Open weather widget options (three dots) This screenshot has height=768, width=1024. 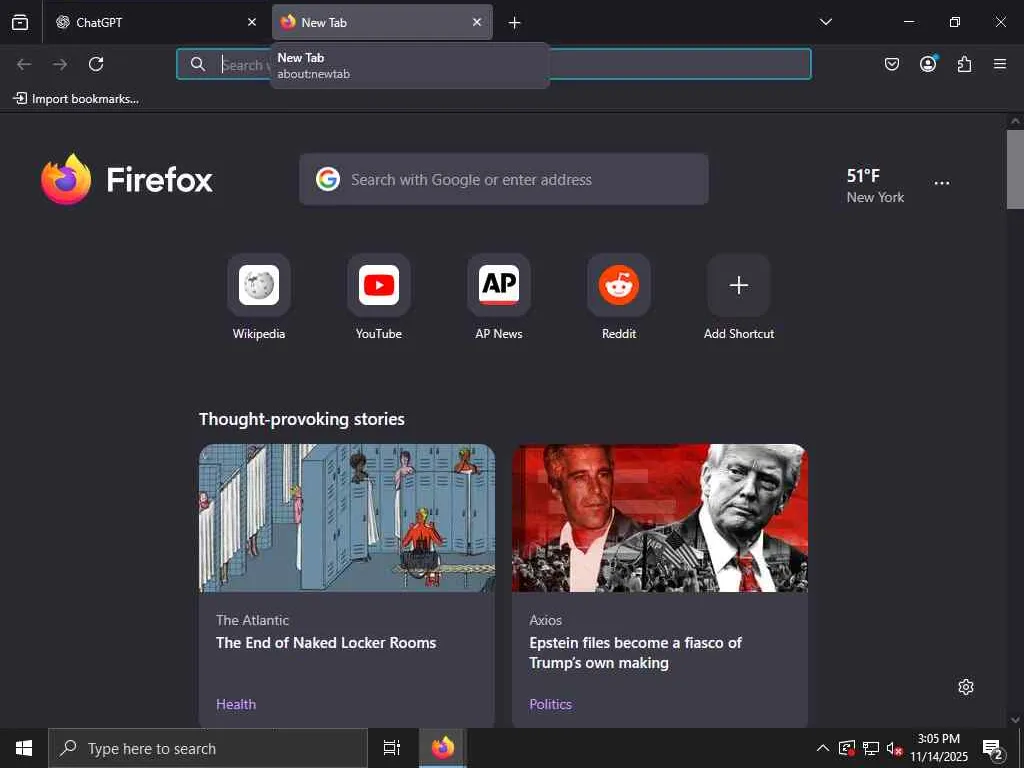click(x=942, y=184)
